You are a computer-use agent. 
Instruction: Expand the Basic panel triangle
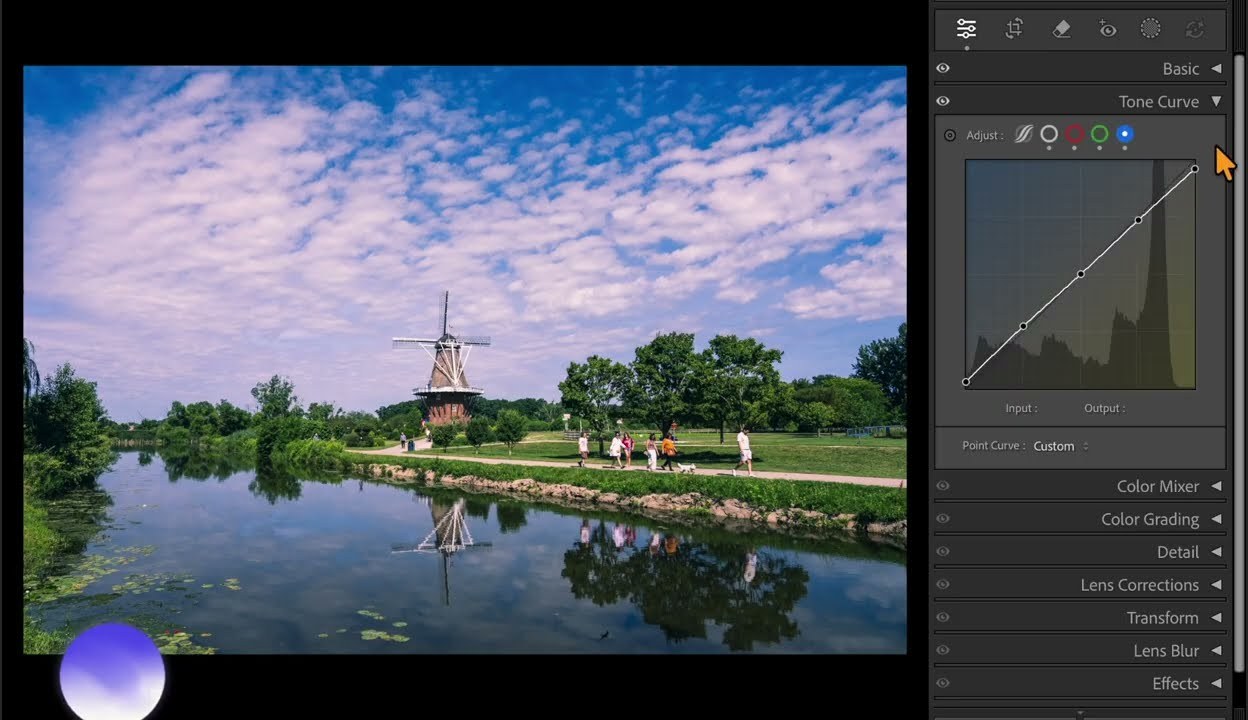[x=1217, y=68]
